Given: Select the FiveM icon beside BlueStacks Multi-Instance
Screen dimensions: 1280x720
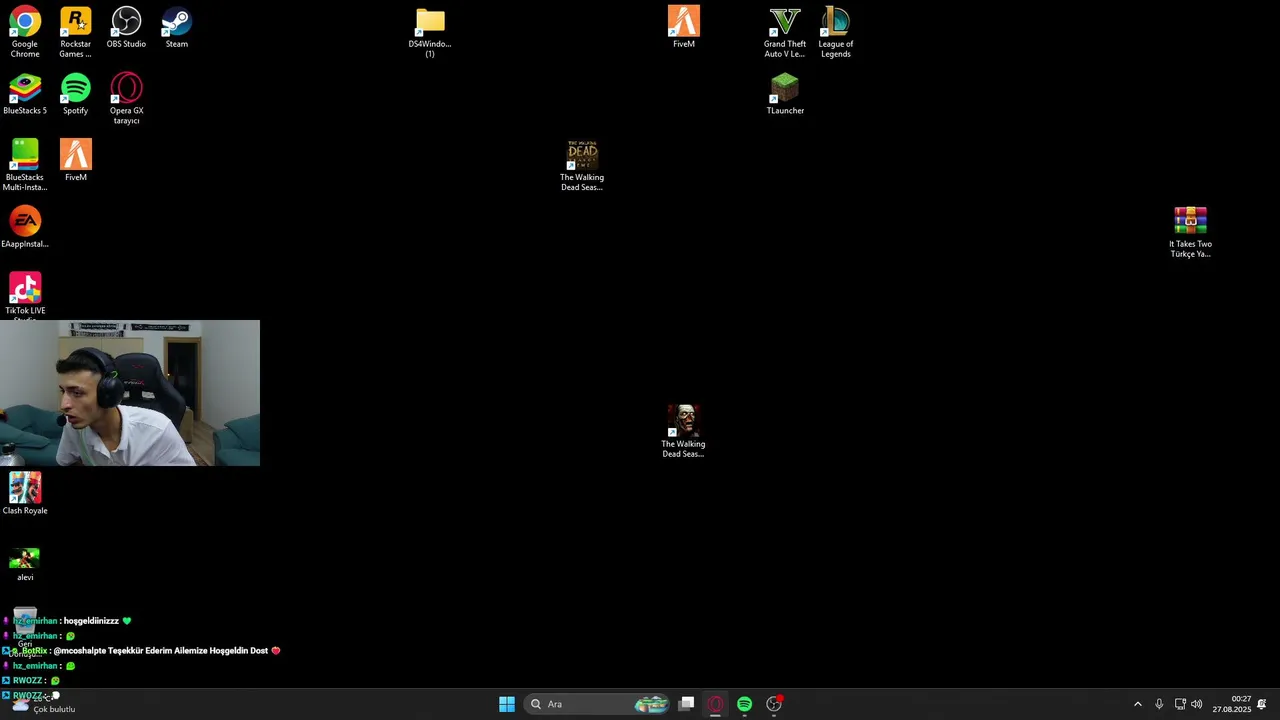Looking at the screenshot, I should click(x=76, y=160).
